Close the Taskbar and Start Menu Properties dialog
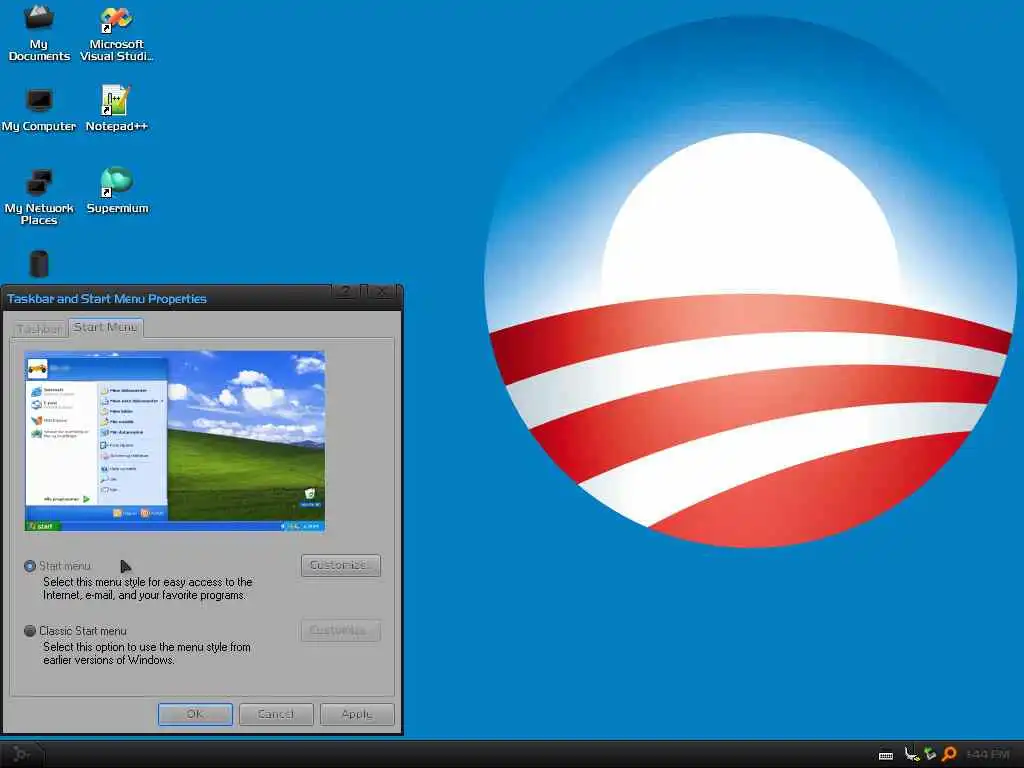Viewport: 1024px width, 768px height. [383, 291]
